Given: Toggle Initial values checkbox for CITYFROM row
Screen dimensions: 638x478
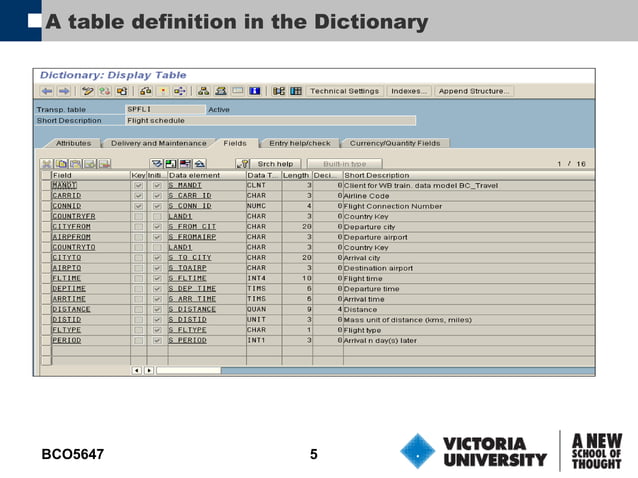Looking at the screenshot, I should [157, 227].
